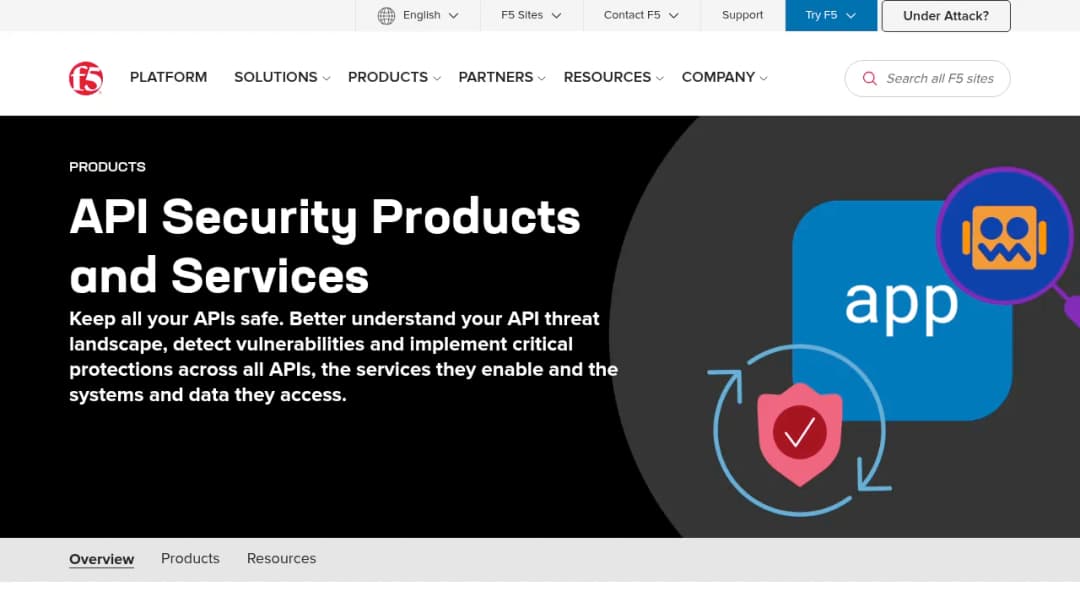Open the COMPANY nav label

pyautogui.click(x=718, y=77)
